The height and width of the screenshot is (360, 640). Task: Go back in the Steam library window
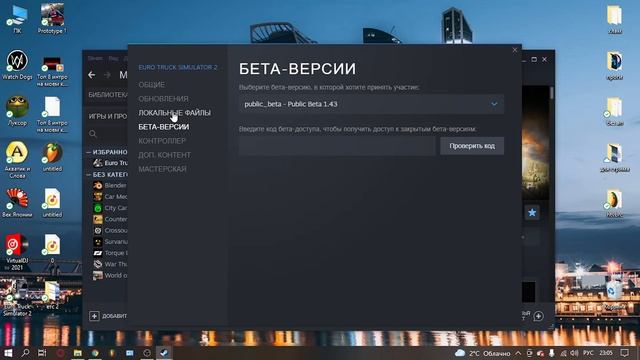[92, 75]
